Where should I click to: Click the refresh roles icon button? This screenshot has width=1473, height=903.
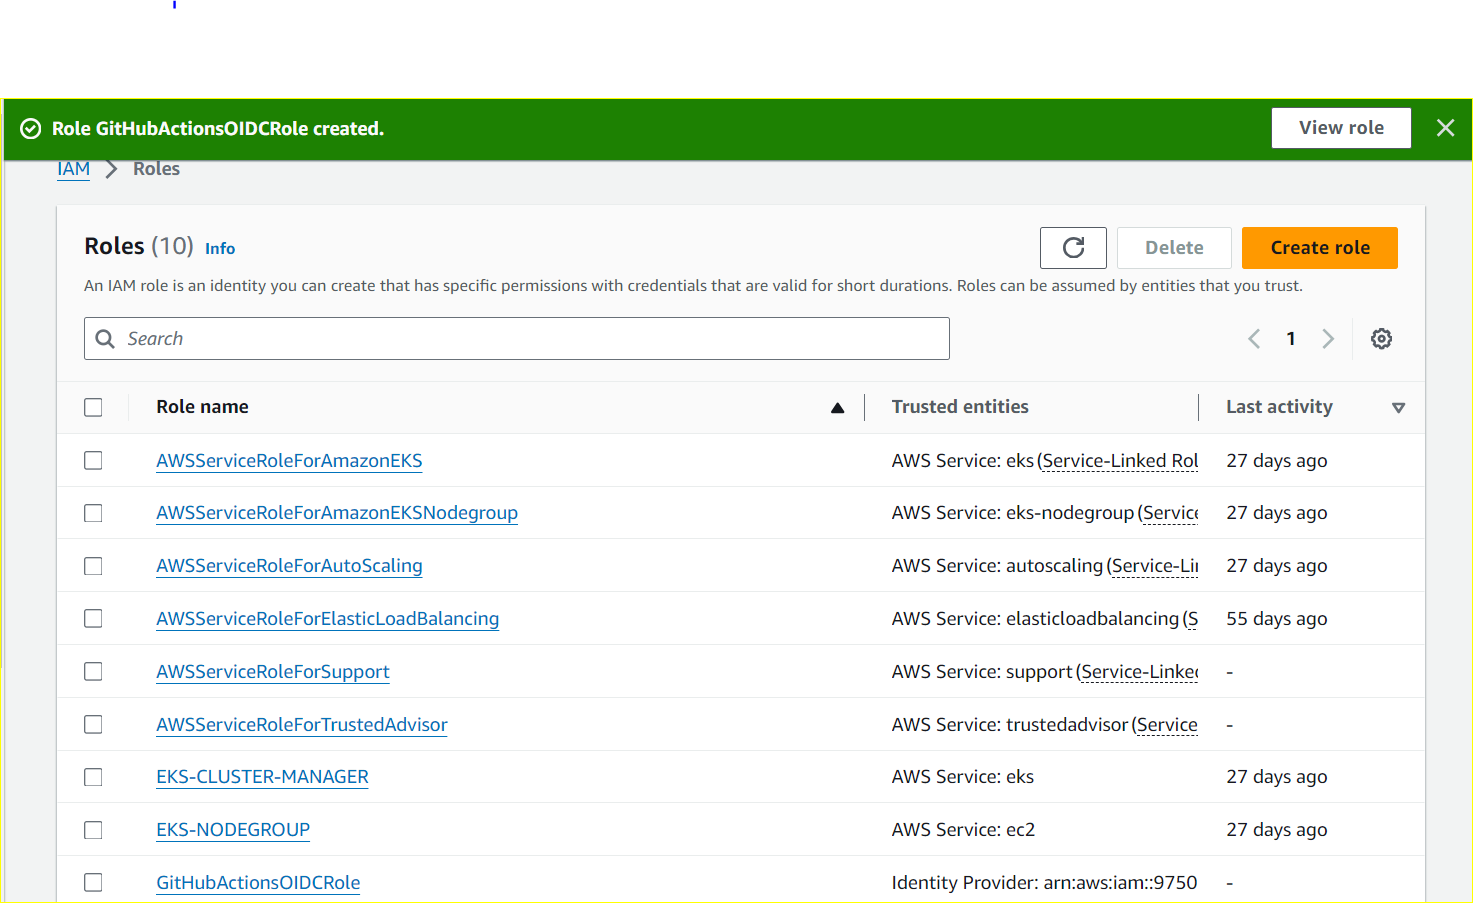[x=1073, y=248]
